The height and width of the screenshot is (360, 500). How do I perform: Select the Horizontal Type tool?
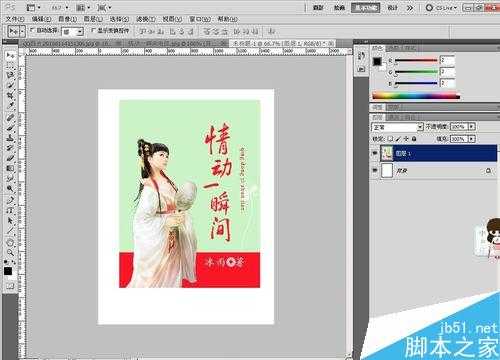click(10, 210)
